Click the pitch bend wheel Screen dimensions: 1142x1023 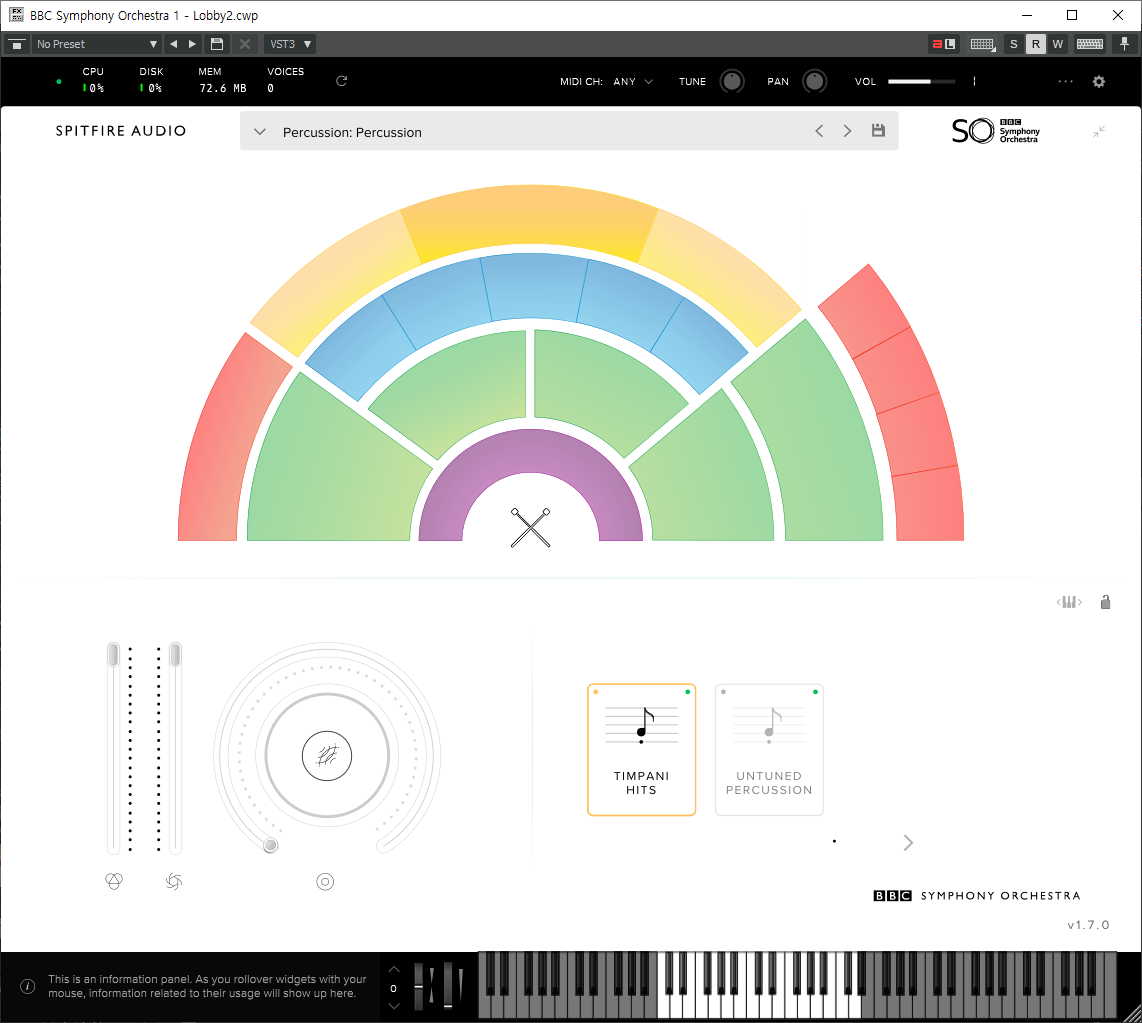point(419,987)
